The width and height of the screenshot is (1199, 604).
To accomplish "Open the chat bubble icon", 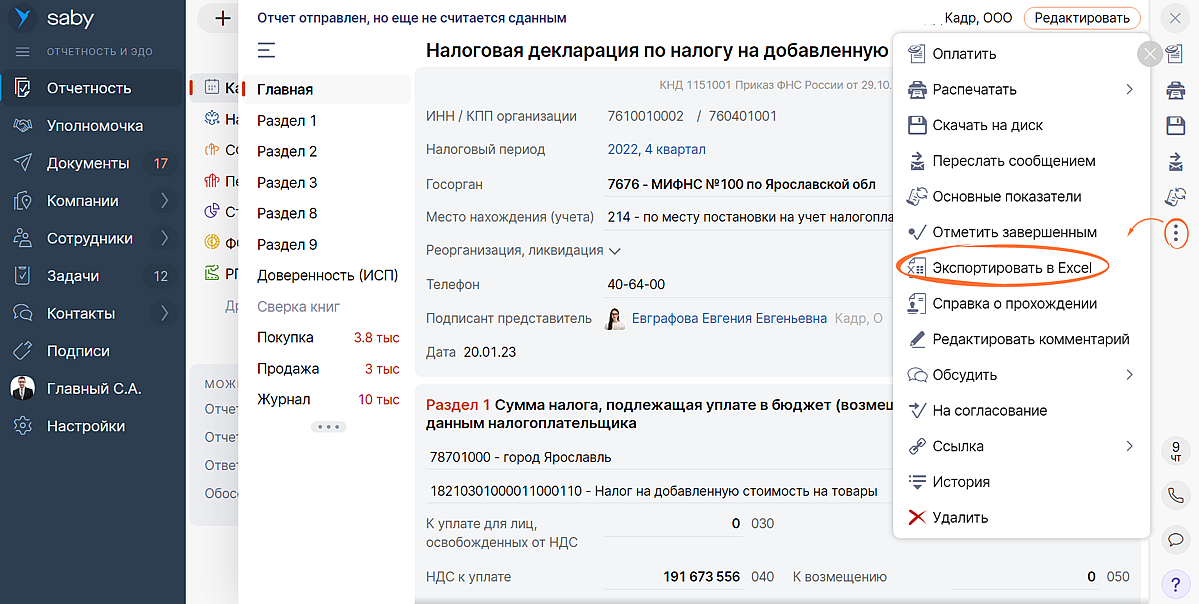I will 1176,539.
